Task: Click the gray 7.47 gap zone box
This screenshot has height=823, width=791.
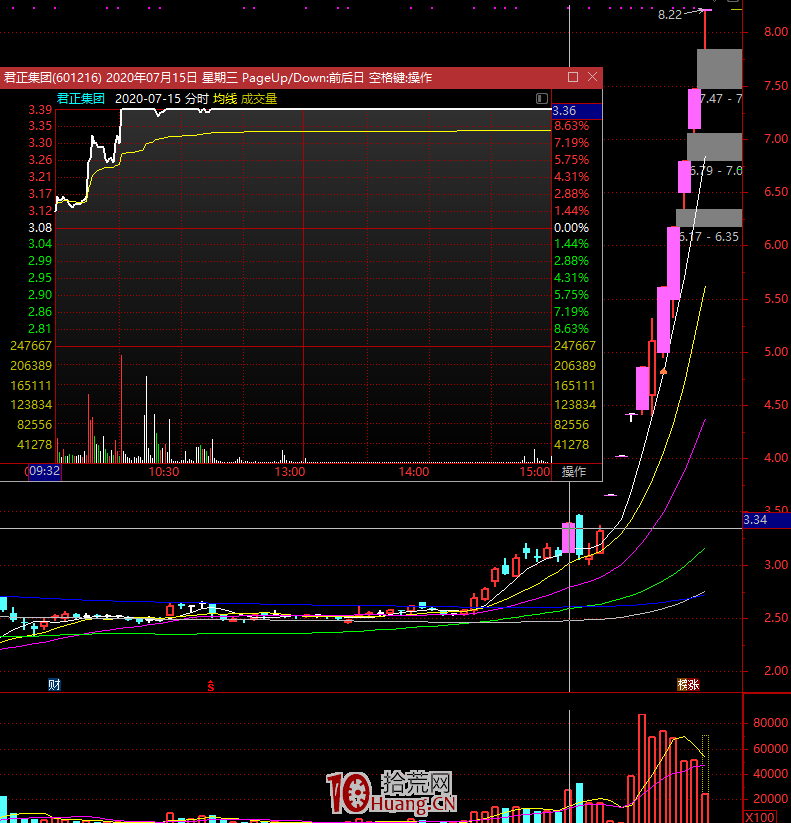Action: (x=719, y=68)
